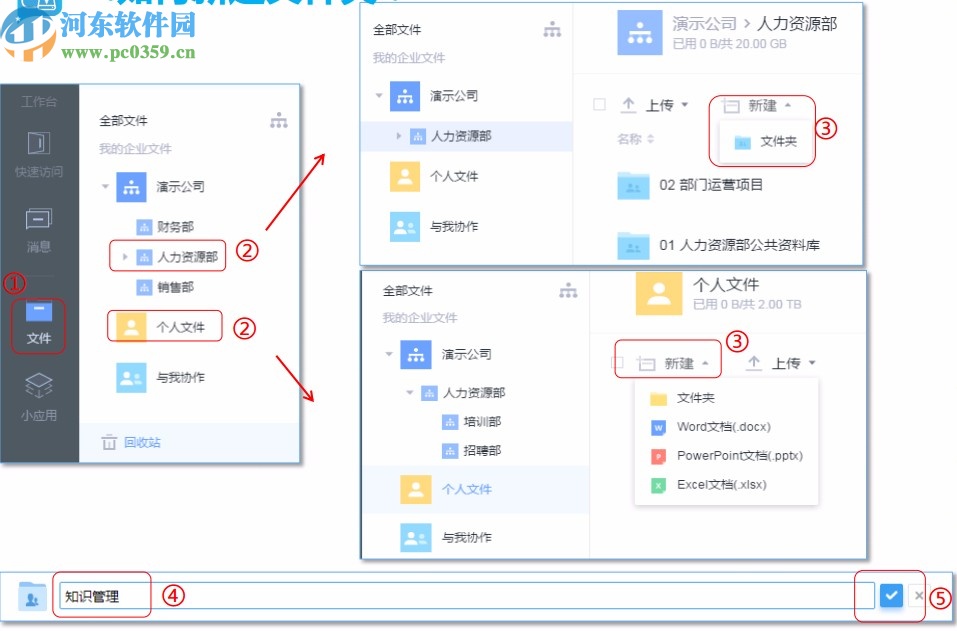This screenshot has height=631, width=957.
Task: Click the blue checkmark confirm button
Action: (891, 595)
